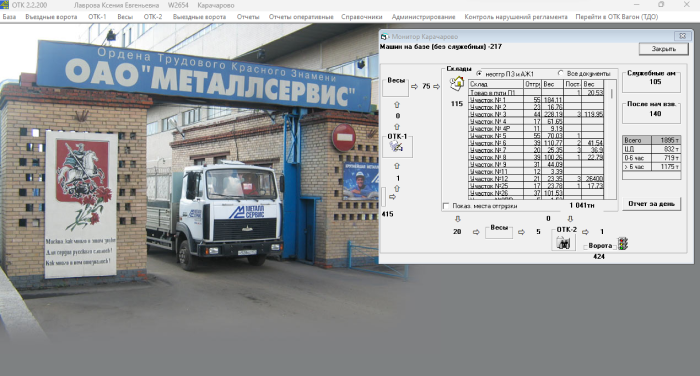The width and height of the screenshot is (700, 376).
Task: Open the База menu
Action: pos(9,17)
